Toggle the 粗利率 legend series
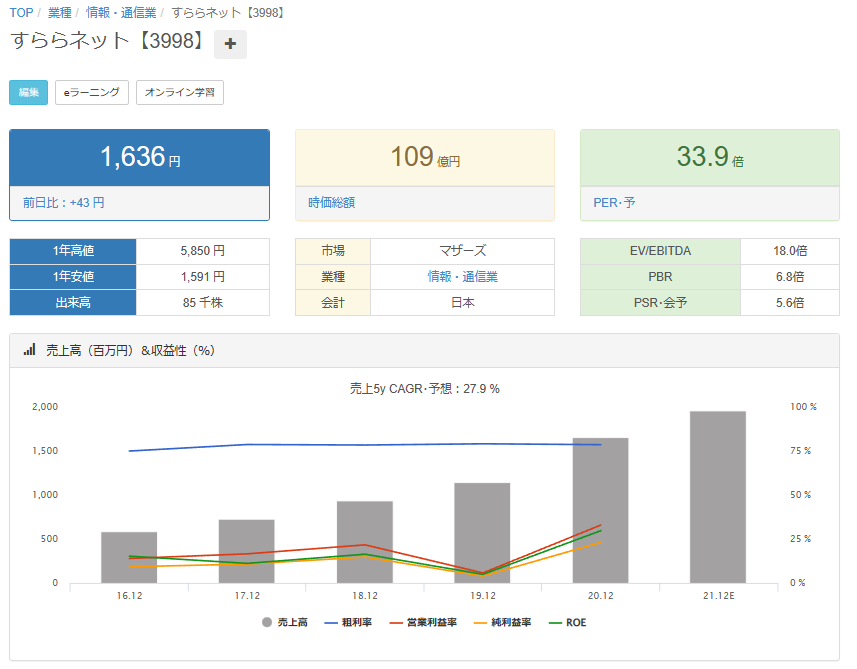 pyautogui.click(x=348, y=623)
